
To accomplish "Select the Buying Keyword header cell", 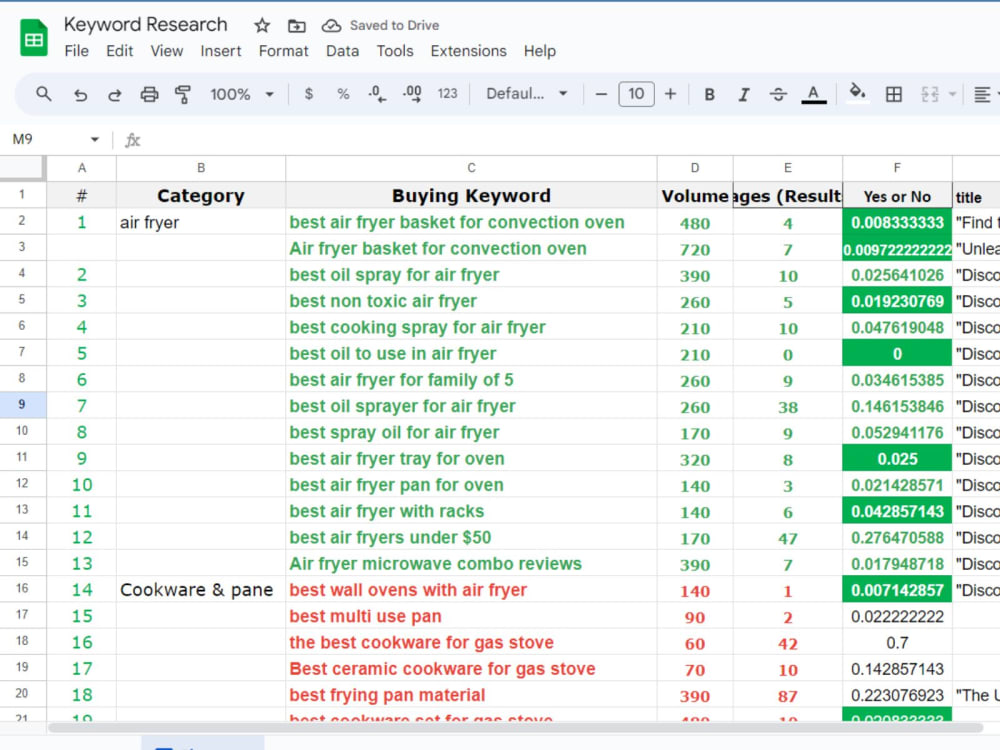I will [x=471, y=195].
